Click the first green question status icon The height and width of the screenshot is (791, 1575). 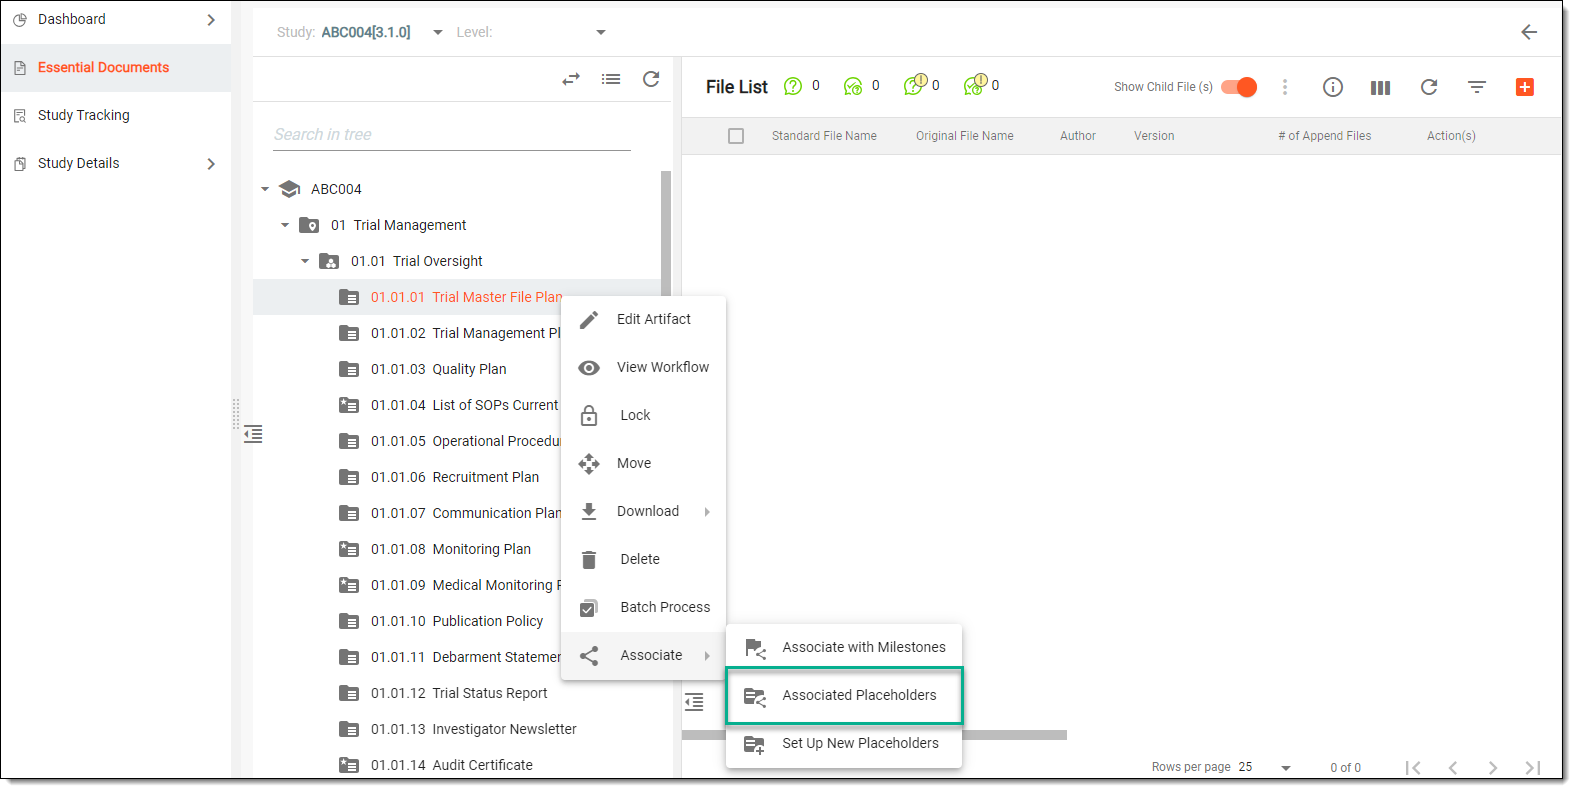coord(793,86)
